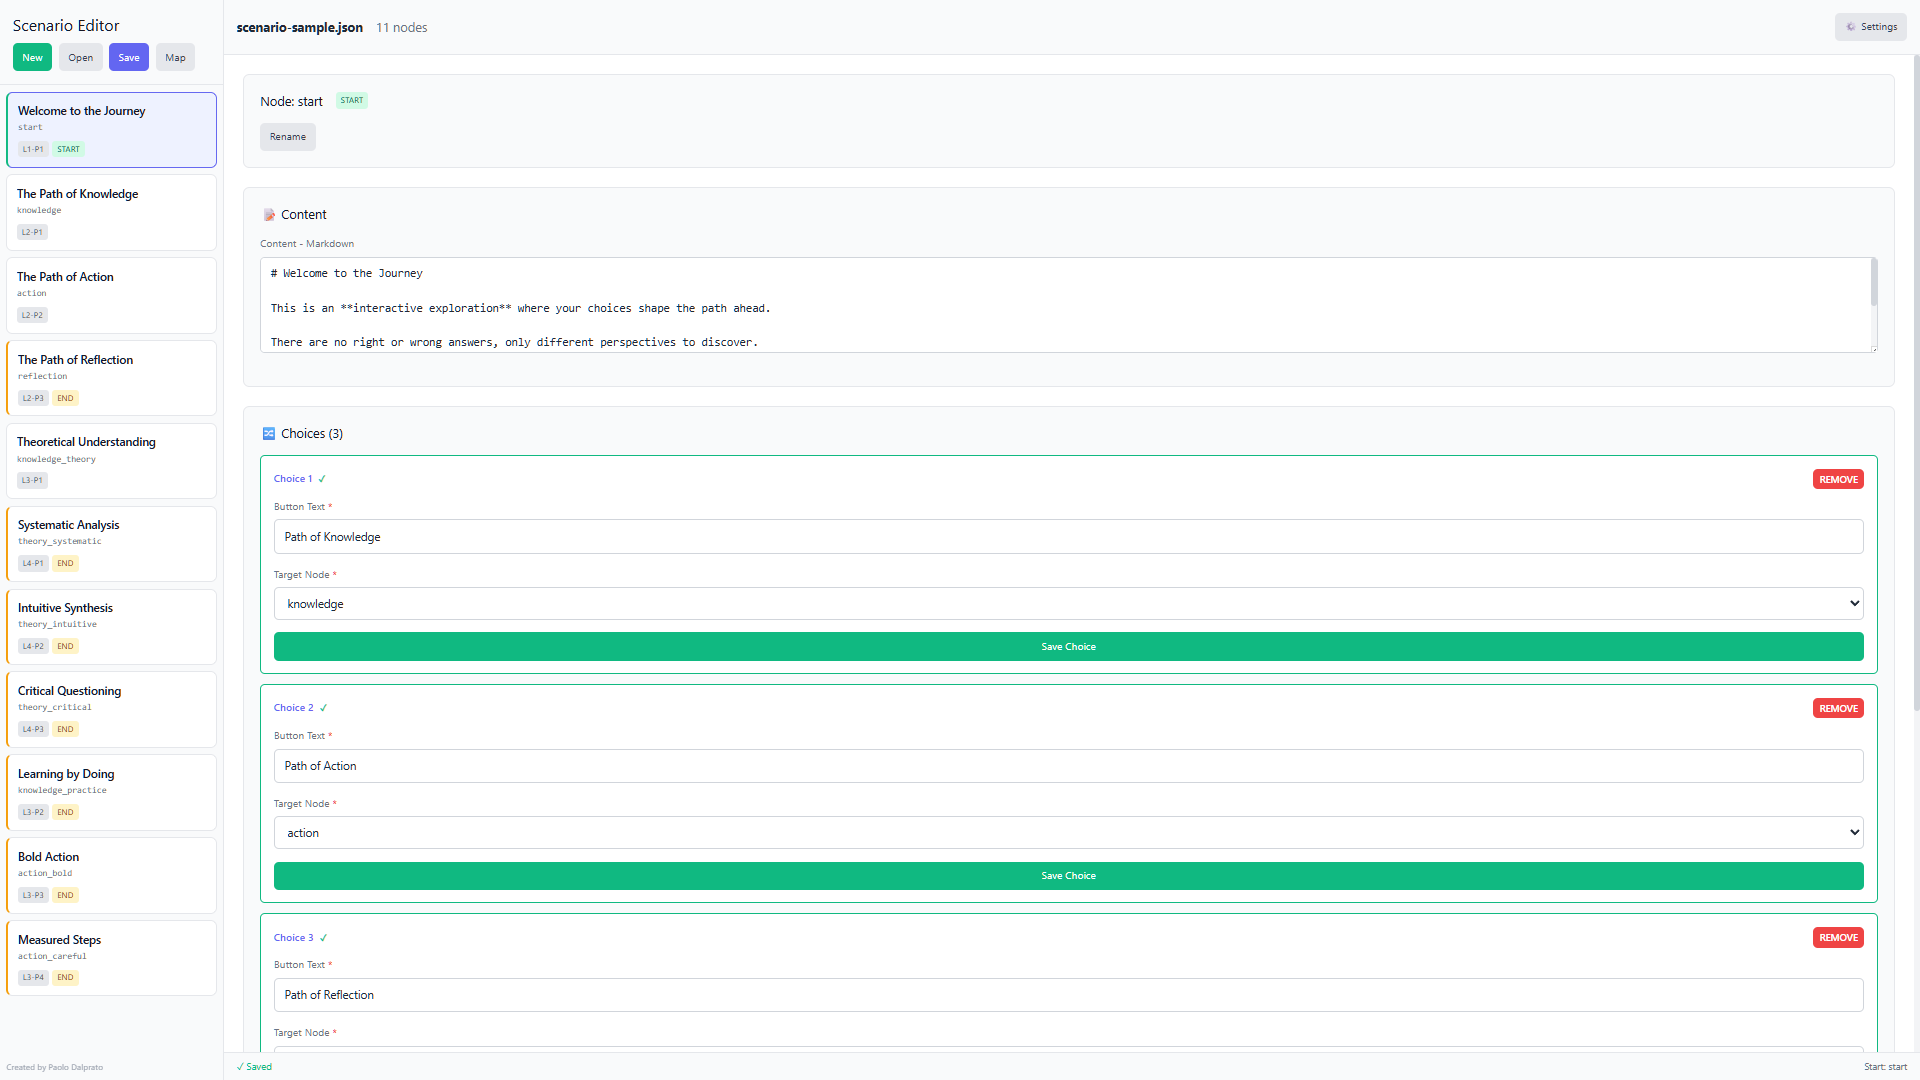Screen dimensions: 1920x1080
Task: Select The Path of Reflection node
Action: [111, 377]
